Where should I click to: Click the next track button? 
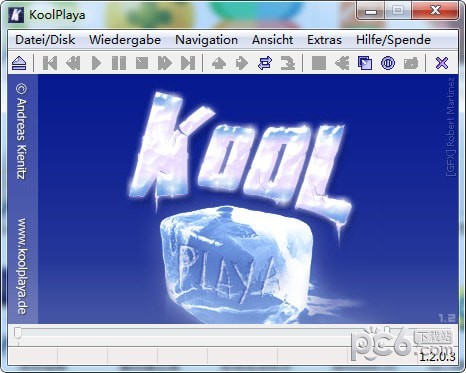pos(188,63)
